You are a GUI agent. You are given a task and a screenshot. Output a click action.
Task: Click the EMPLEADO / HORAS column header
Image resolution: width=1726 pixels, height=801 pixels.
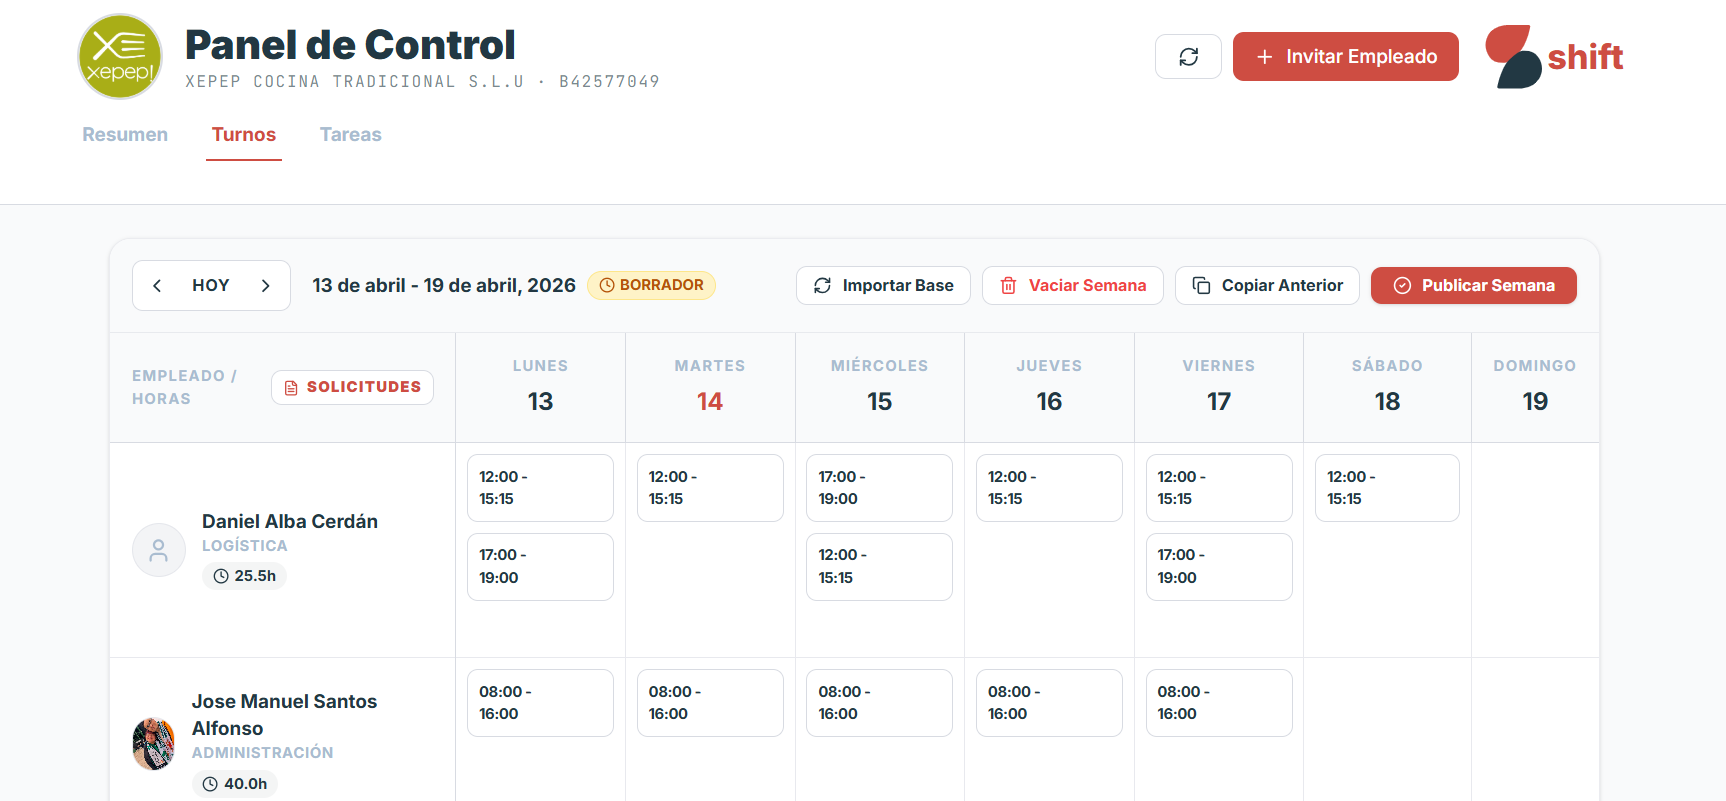point(185,387)
